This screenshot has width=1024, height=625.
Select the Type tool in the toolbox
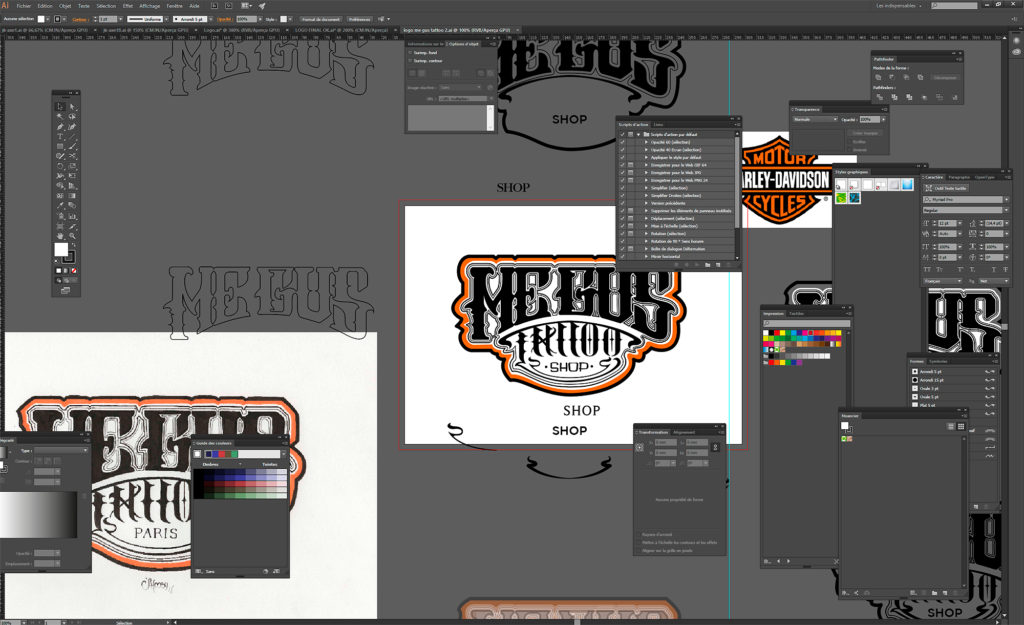pyautogui.click(x=60, y=137)
